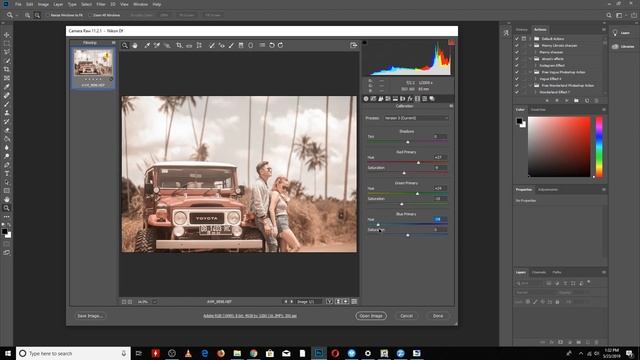Rotate image clockwise in Camera Raw

(281, 45)
